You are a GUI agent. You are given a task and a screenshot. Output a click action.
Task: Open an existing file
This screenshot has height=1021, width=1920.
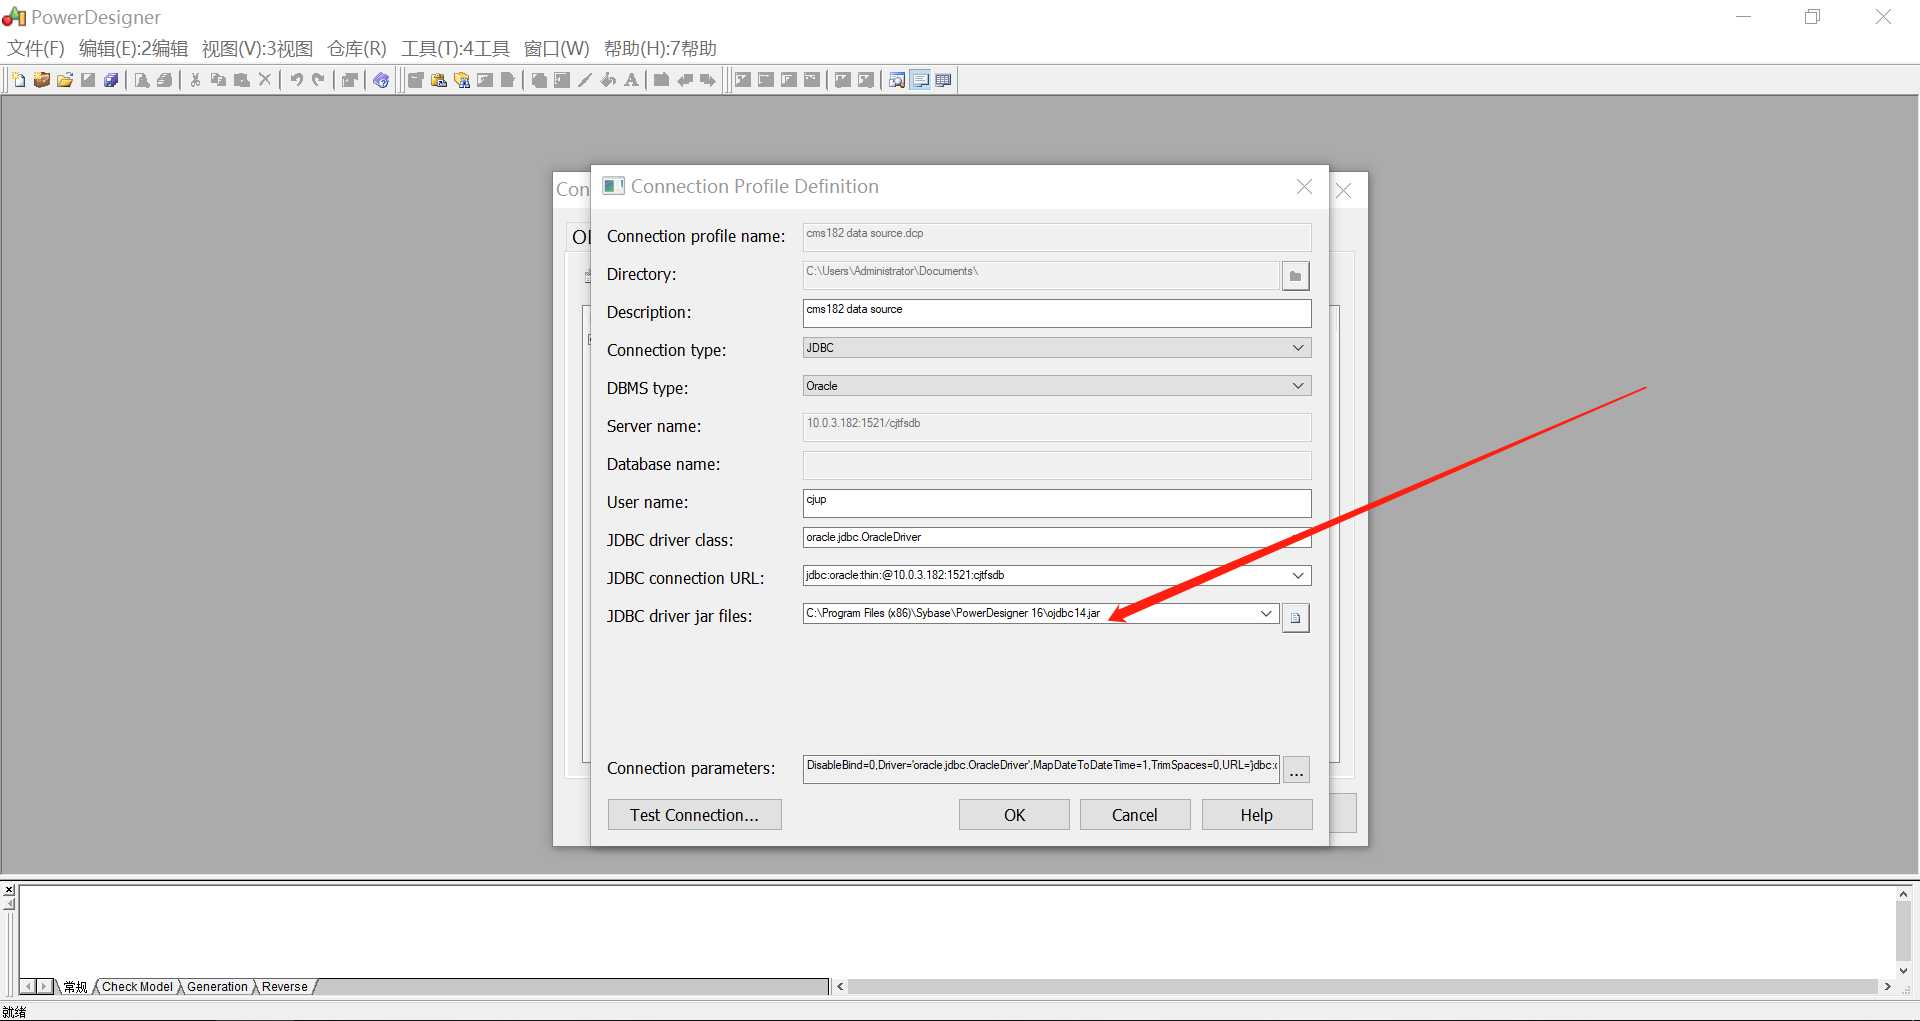(64, 80)
